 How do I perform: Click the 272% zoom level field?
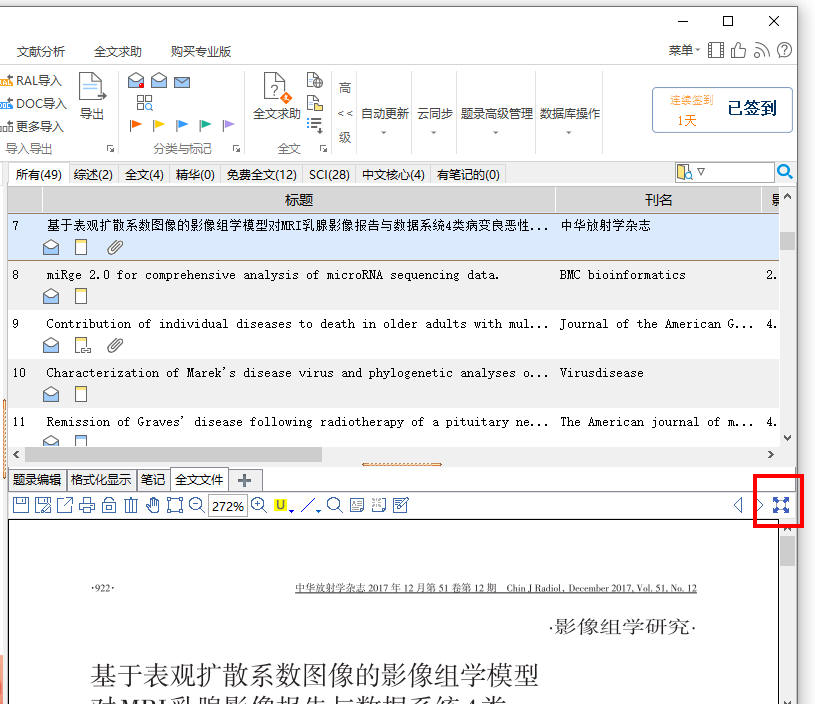(228, 506)
